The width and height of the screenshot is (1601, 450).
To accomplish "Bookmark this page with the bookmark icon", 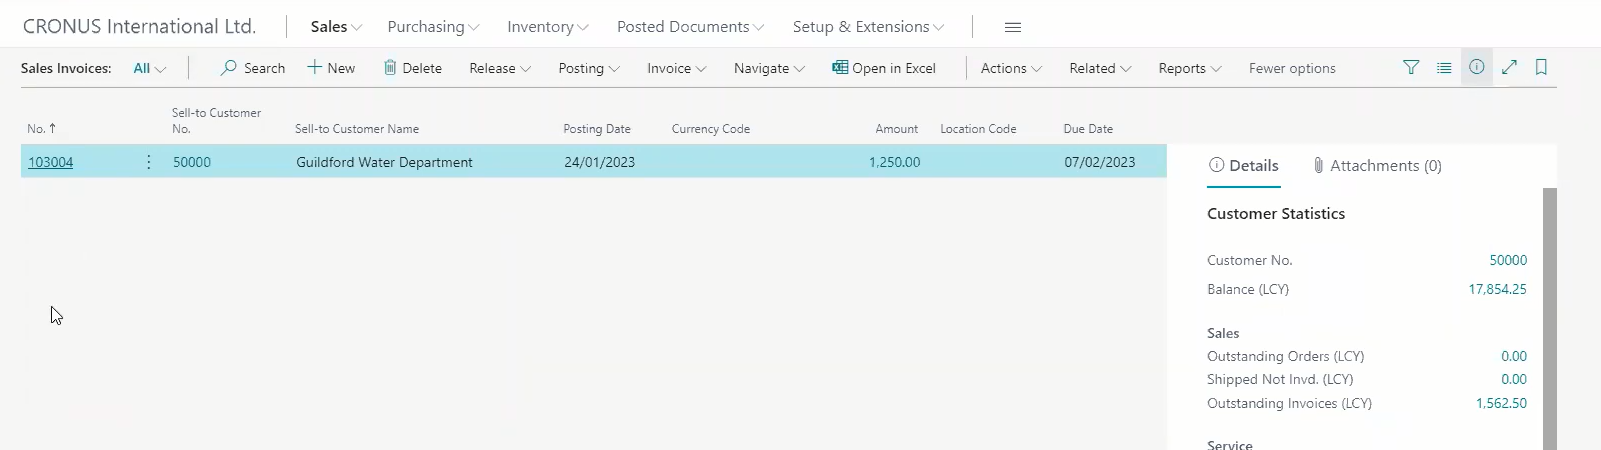I will (1541, 67).
